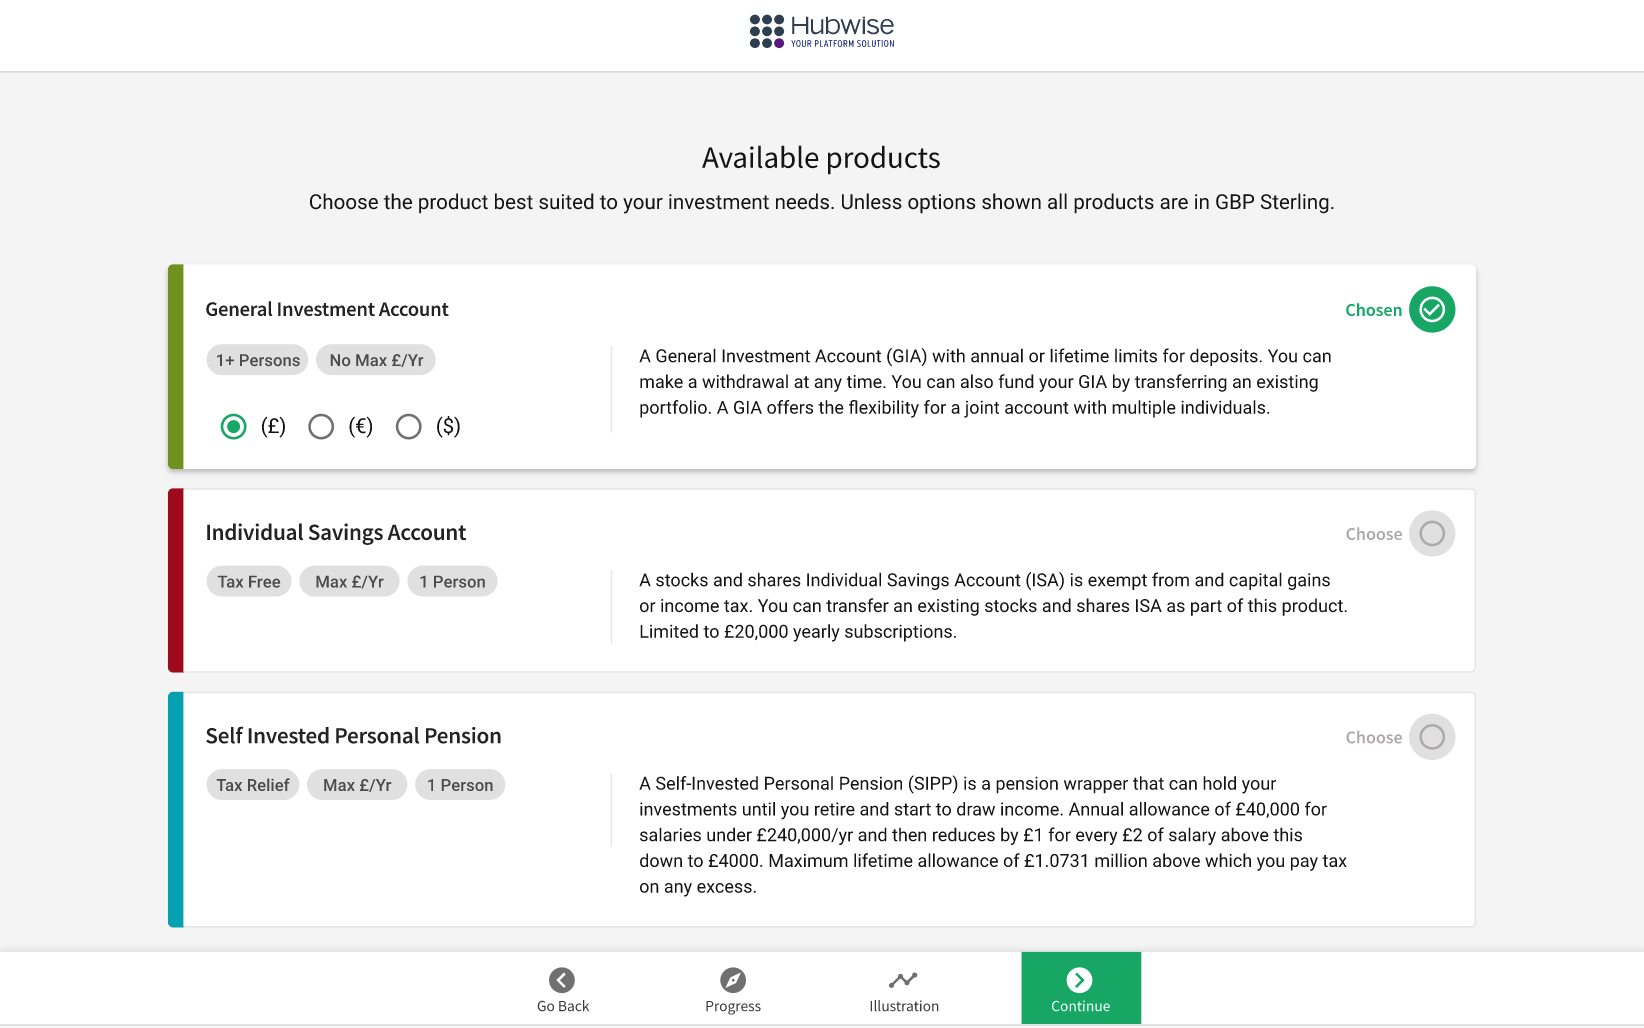This screenshot has height=1028, width=1644.
Task: Click the SIPP card's 1 Person tag
Action: [x=460, y=785]
